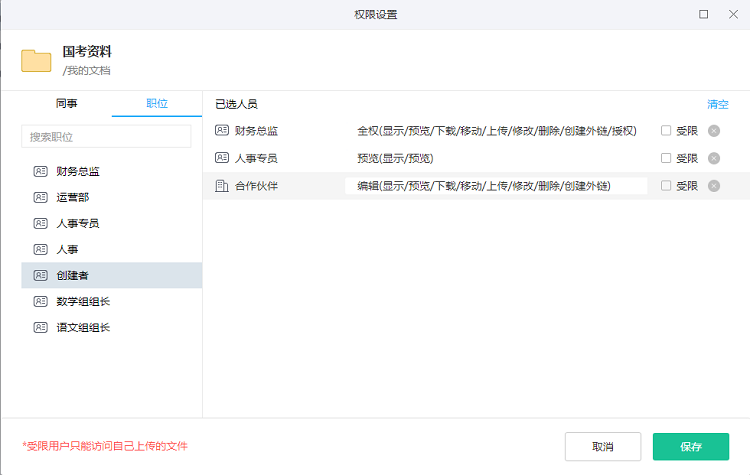Click building icon of 合作伙伴 row

click(222, 186)
